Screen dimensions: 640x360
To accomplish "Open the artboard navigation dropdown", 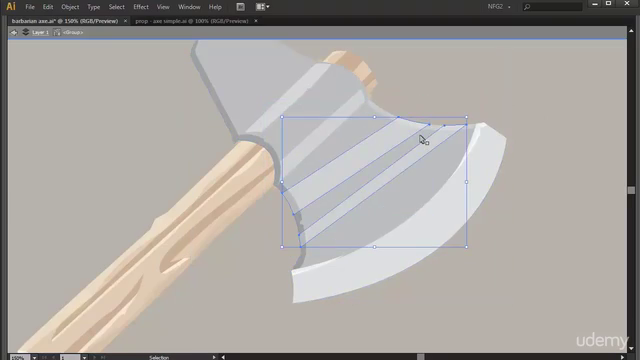I will (84, 358).
